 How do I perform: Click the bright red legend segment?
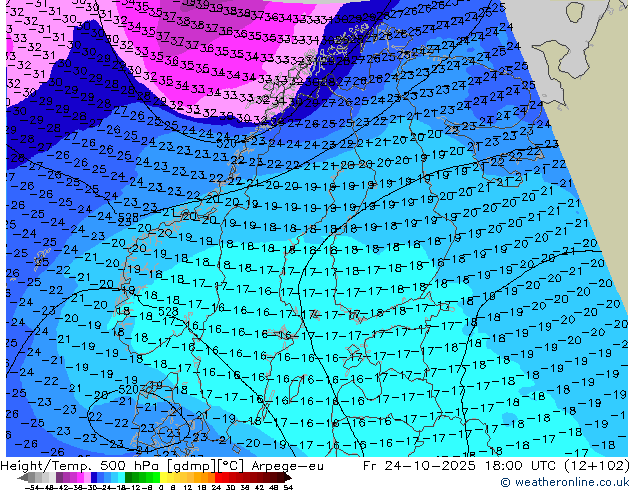coord(218,478)
